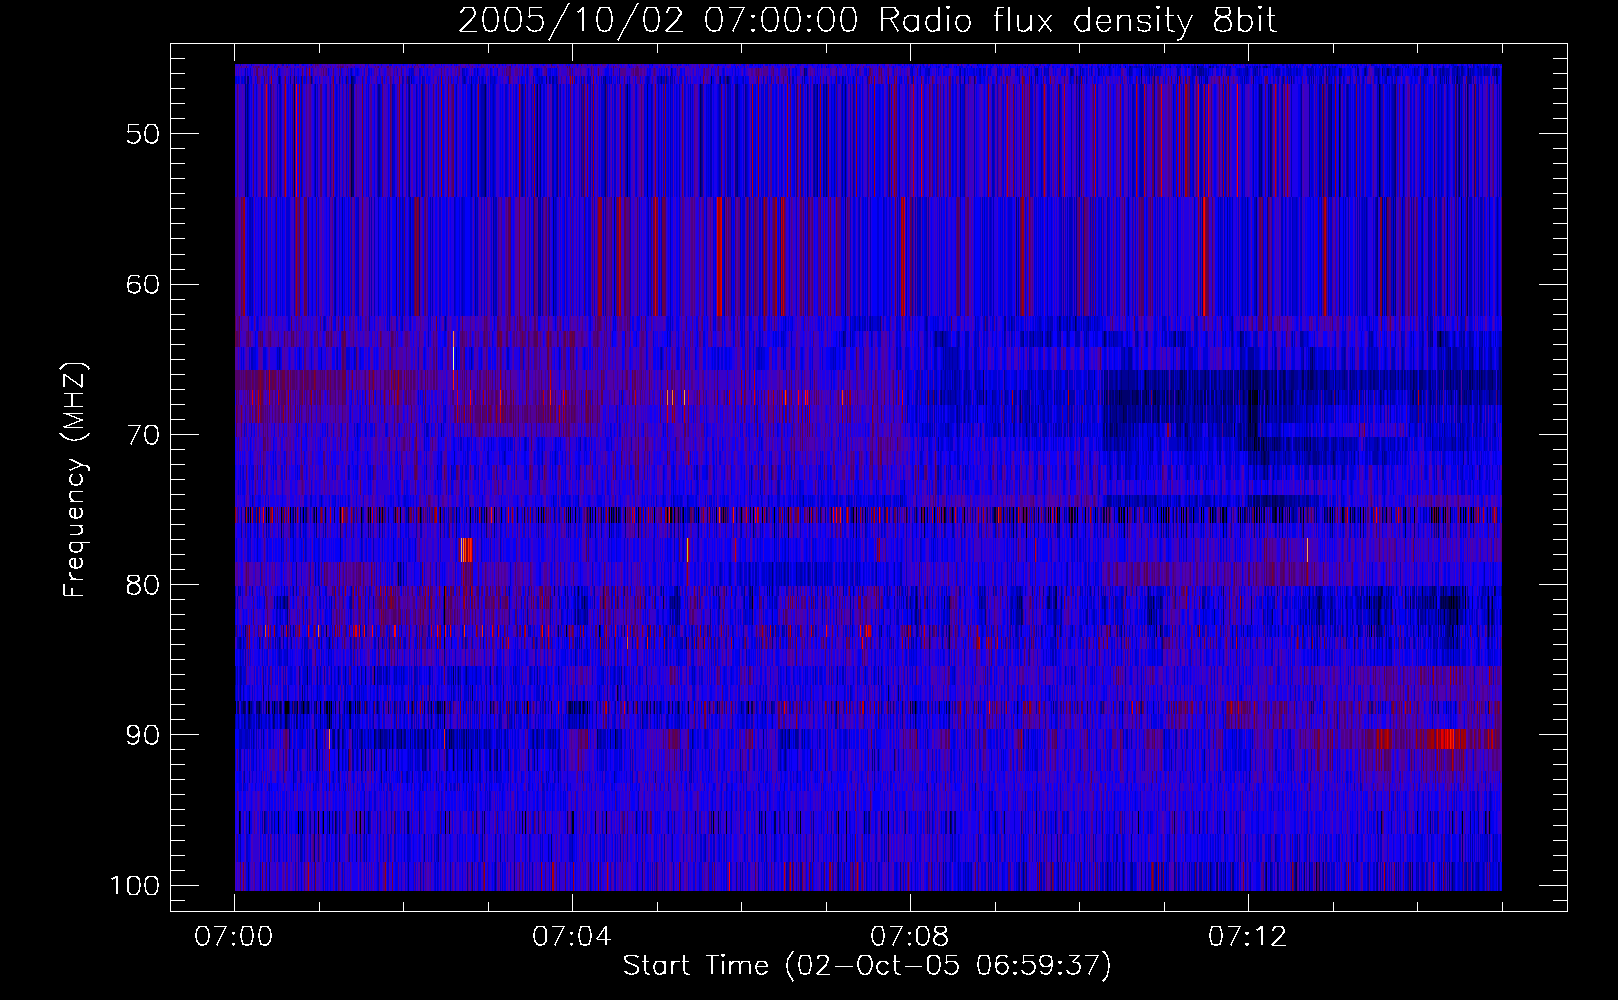Viewport: 1618px width, 1000px height.
Task: Click the 'Frequency (MHZ)' y-axis label
Action: pos(75,480)
